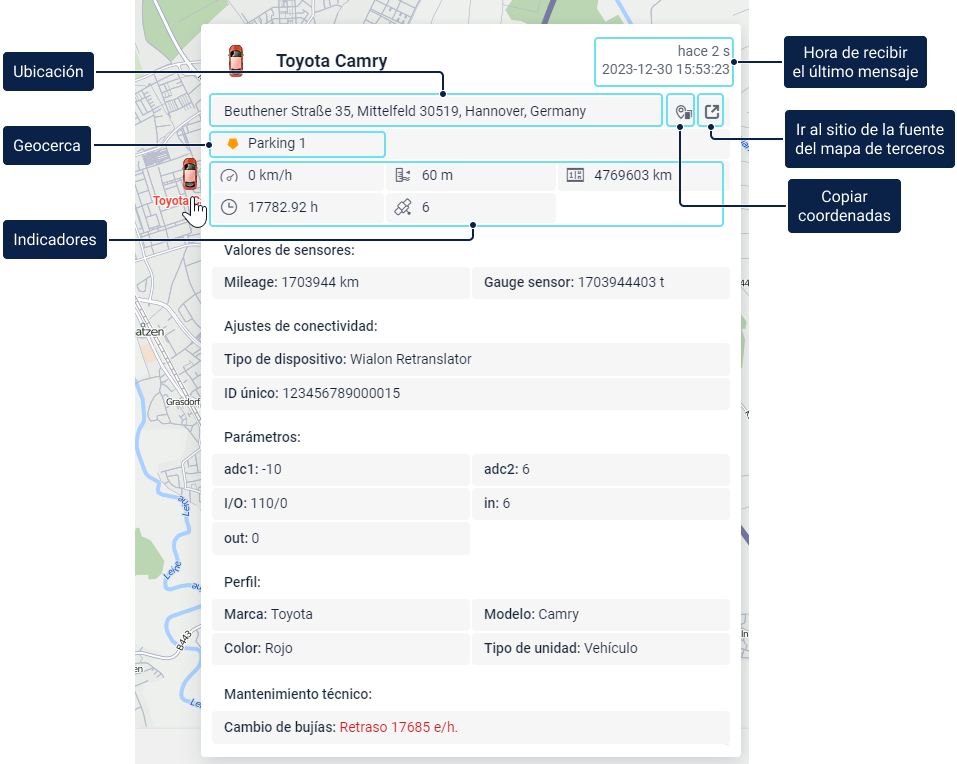The image size is (957, 764).
Task: Click the 60 m altitude value
Action: (x=437, y=176)
